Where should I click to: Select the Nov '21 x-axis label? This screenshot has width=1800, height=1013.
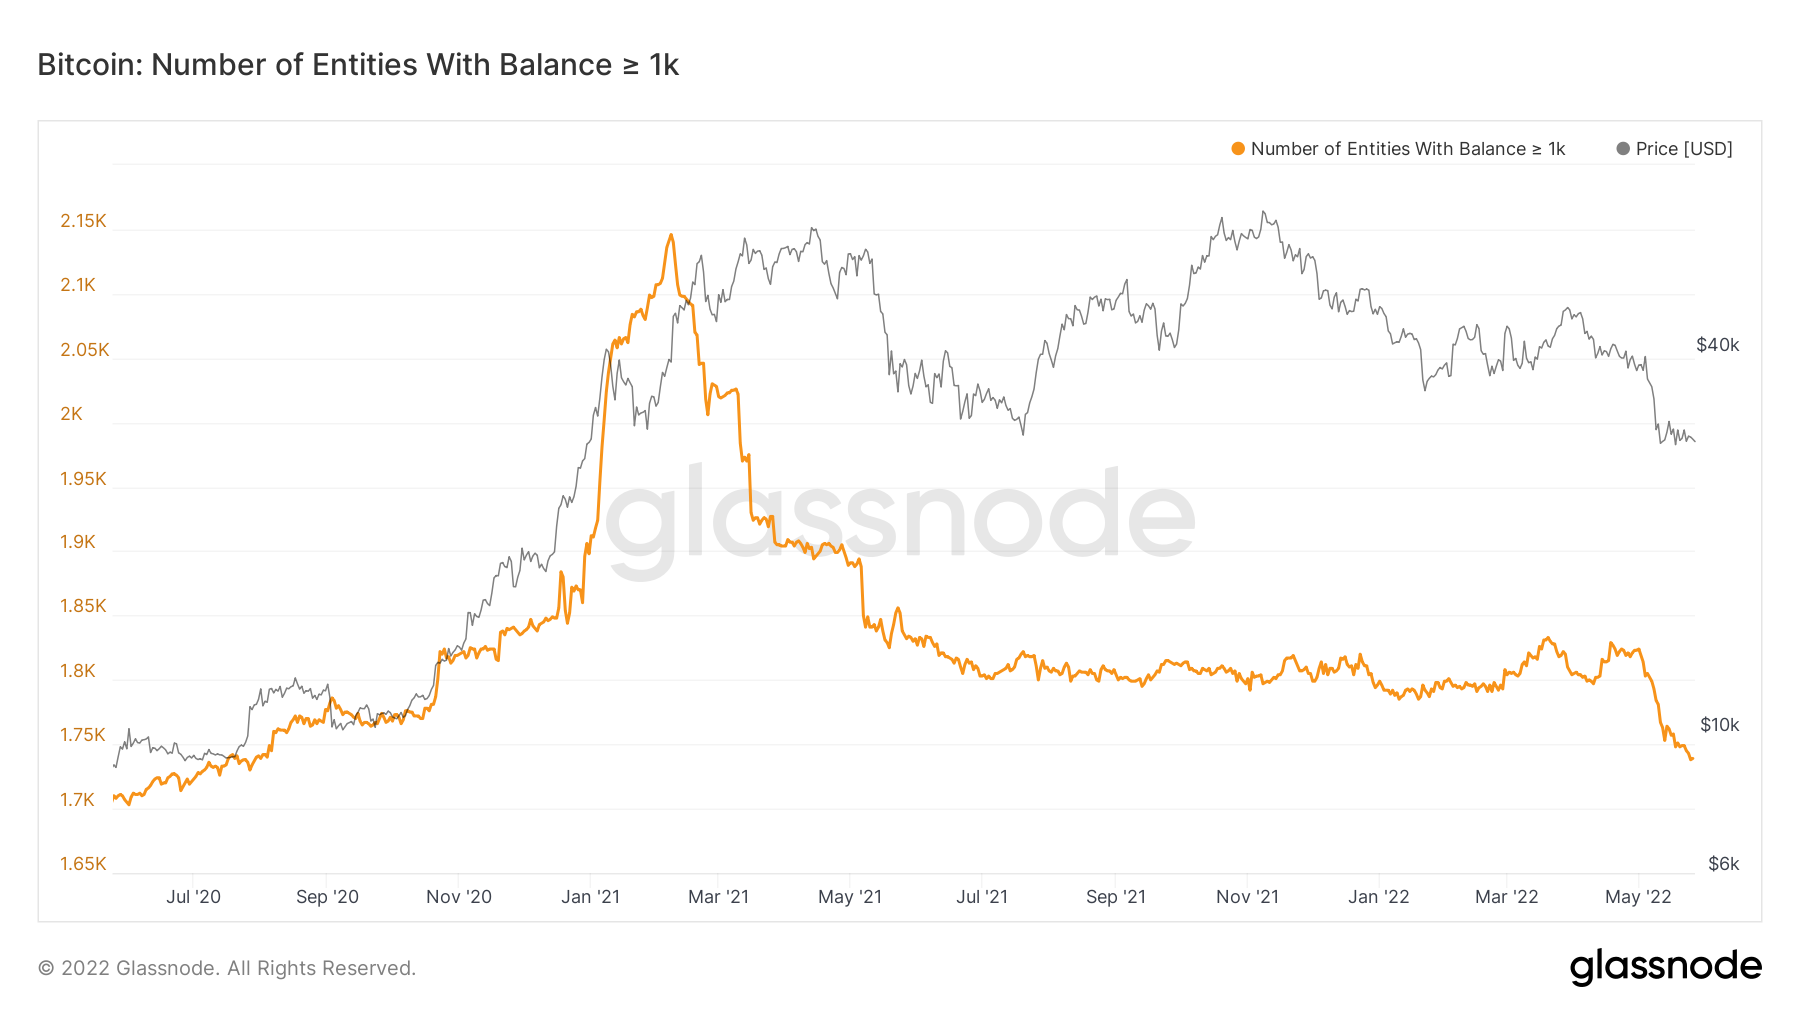[1247, 897]
